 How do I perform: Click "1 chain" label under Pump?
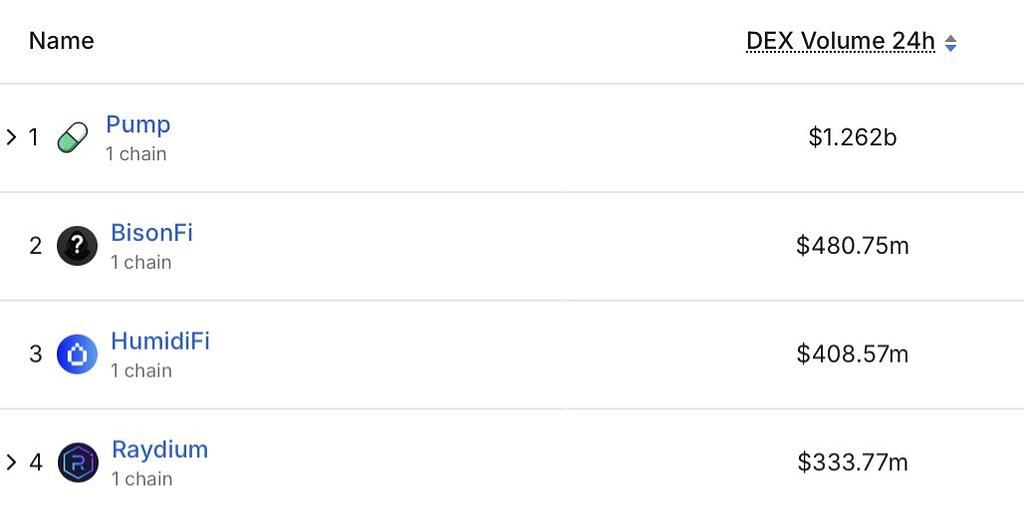(x=136, y=154)
